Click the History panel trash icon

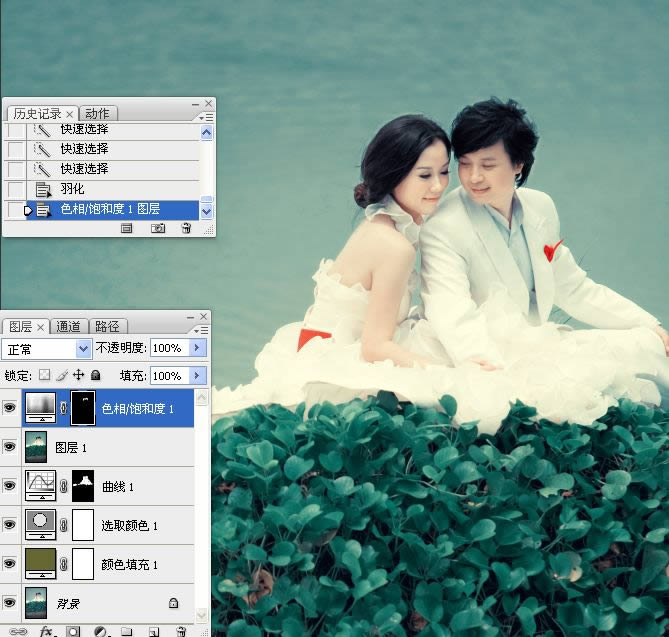click(185, 228)
